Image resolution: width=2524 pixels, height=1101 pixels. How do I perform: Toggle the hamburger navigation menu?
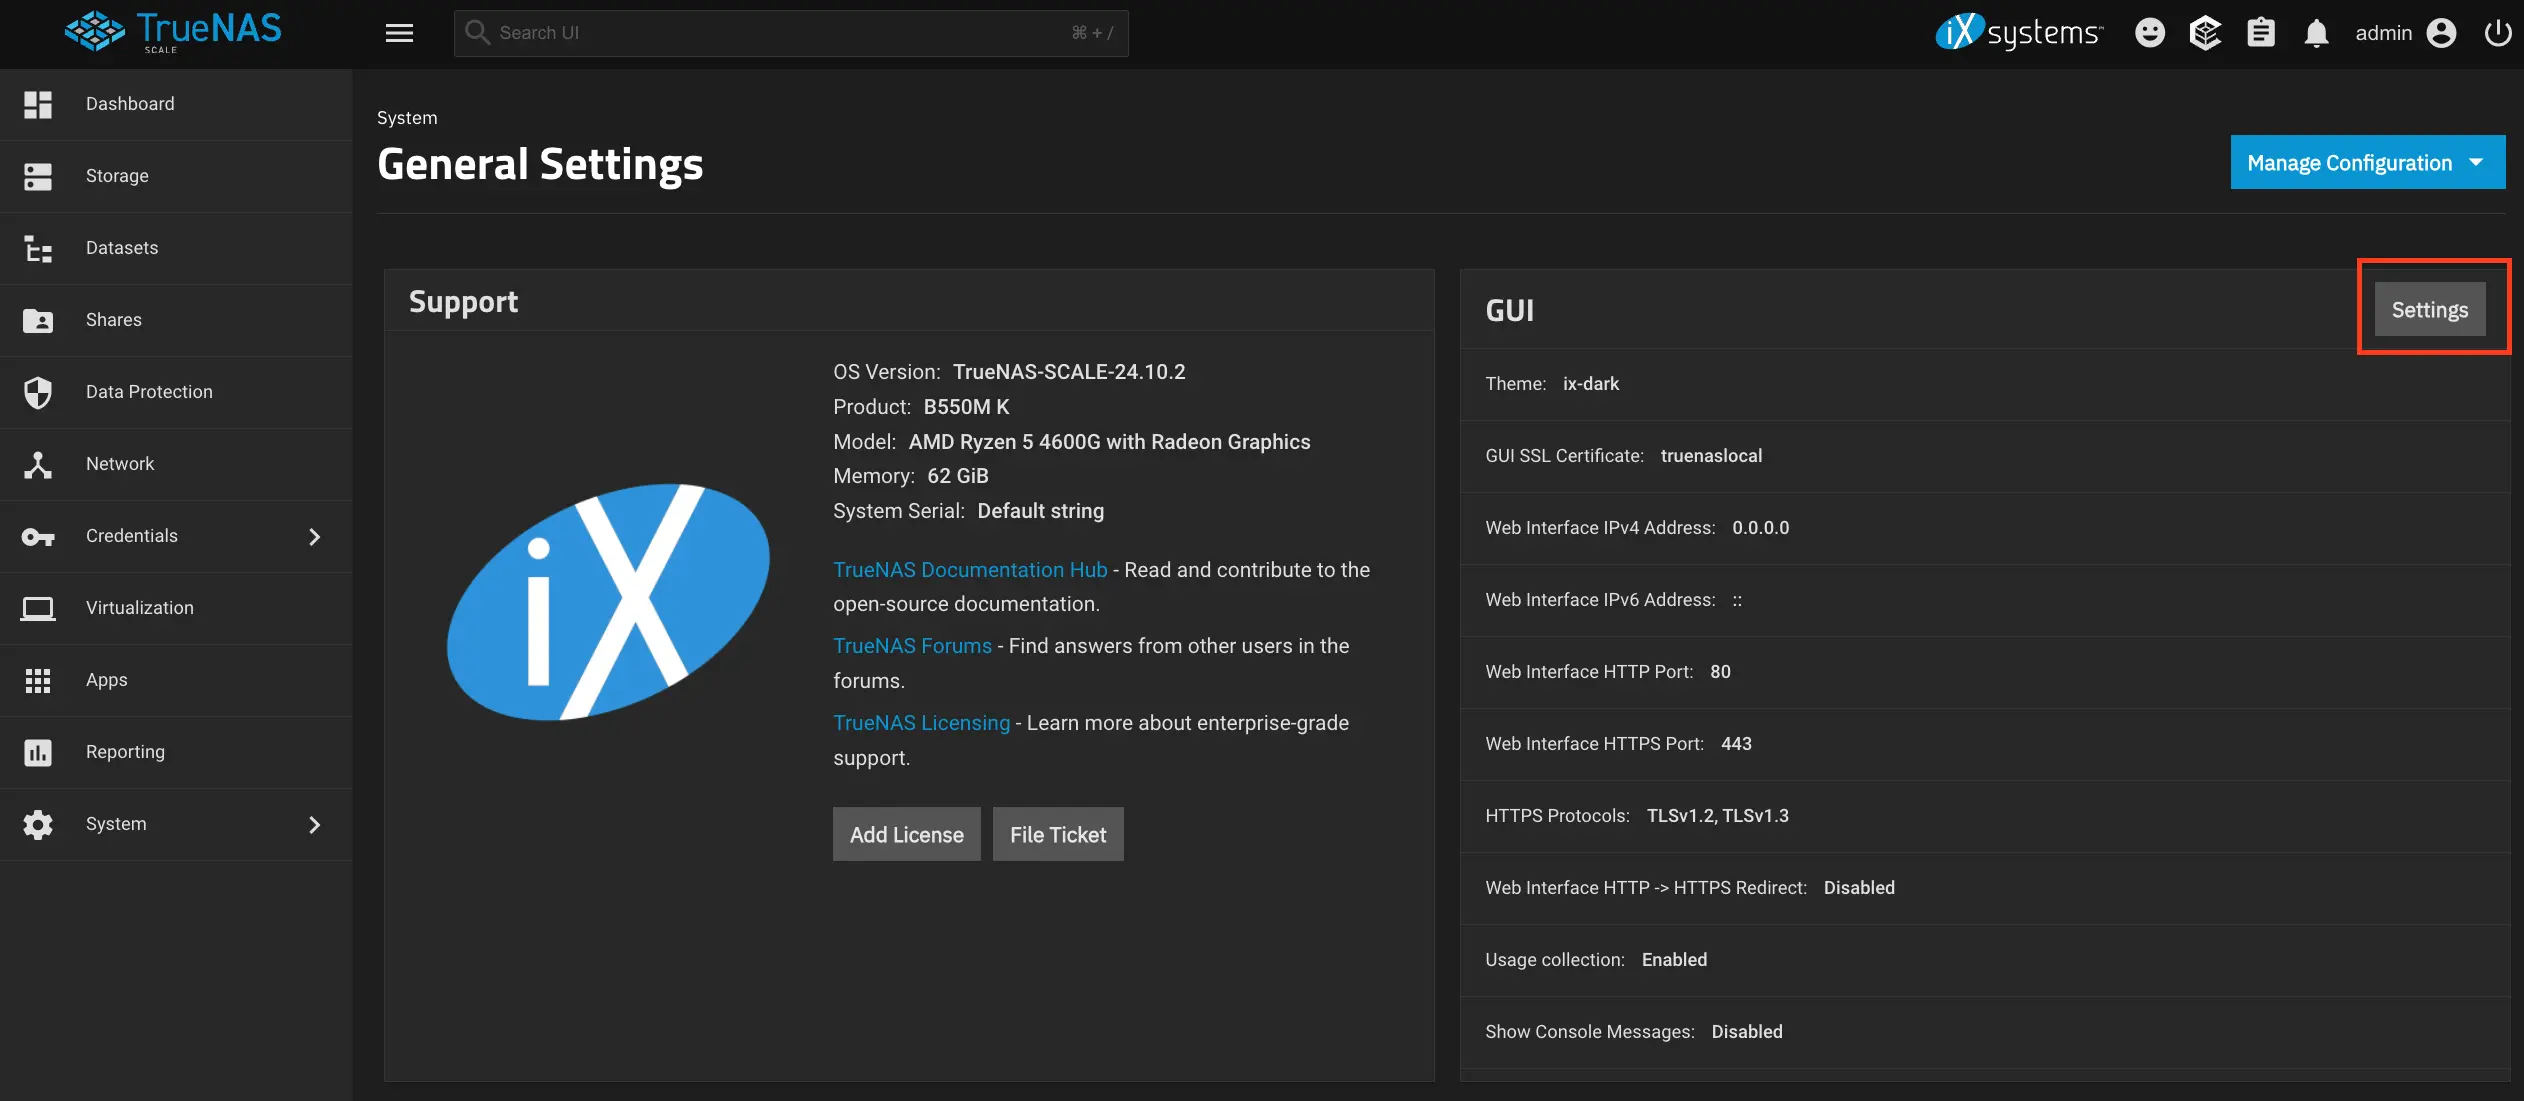click(399, 32)
